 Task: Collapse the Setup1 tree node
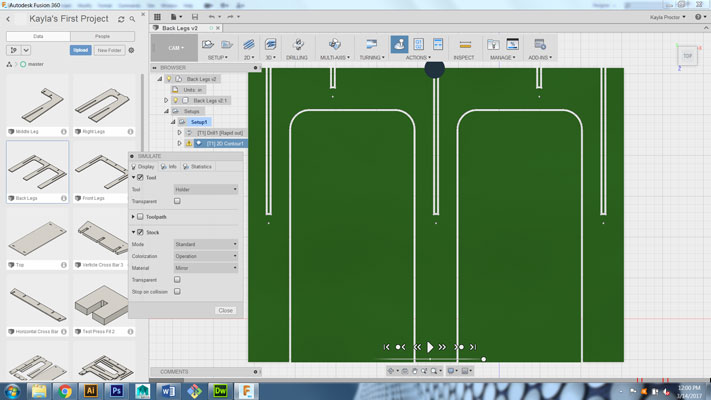click(173, 122)
